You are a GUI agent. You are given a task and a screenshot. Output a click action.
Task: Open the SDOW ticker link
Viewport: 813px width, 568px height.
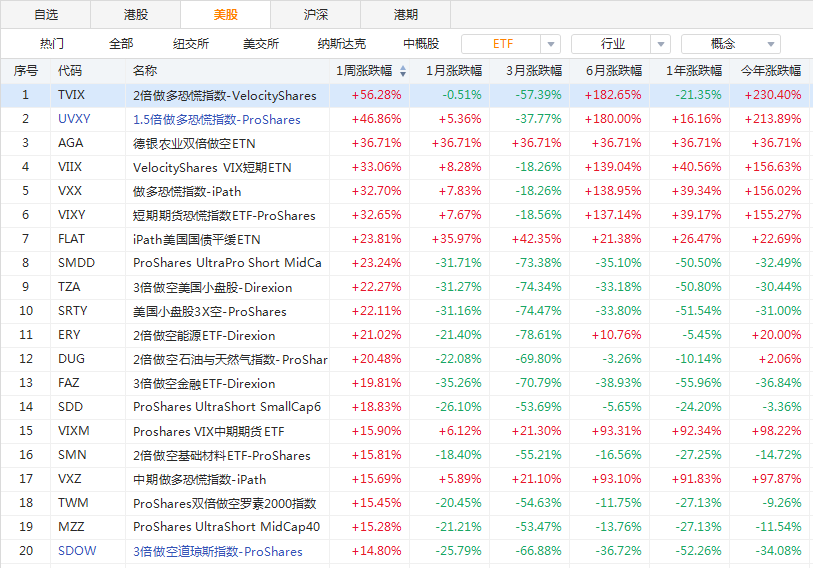pyautogui.click(x=77, y=551)
